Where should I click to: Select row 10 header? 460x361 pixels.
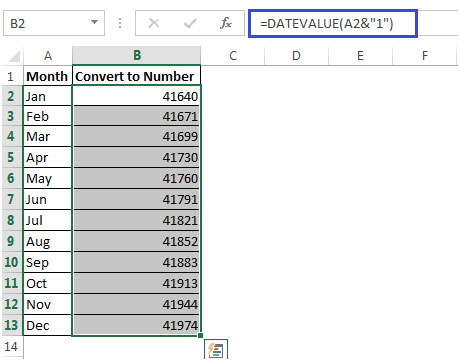[11, 262]
